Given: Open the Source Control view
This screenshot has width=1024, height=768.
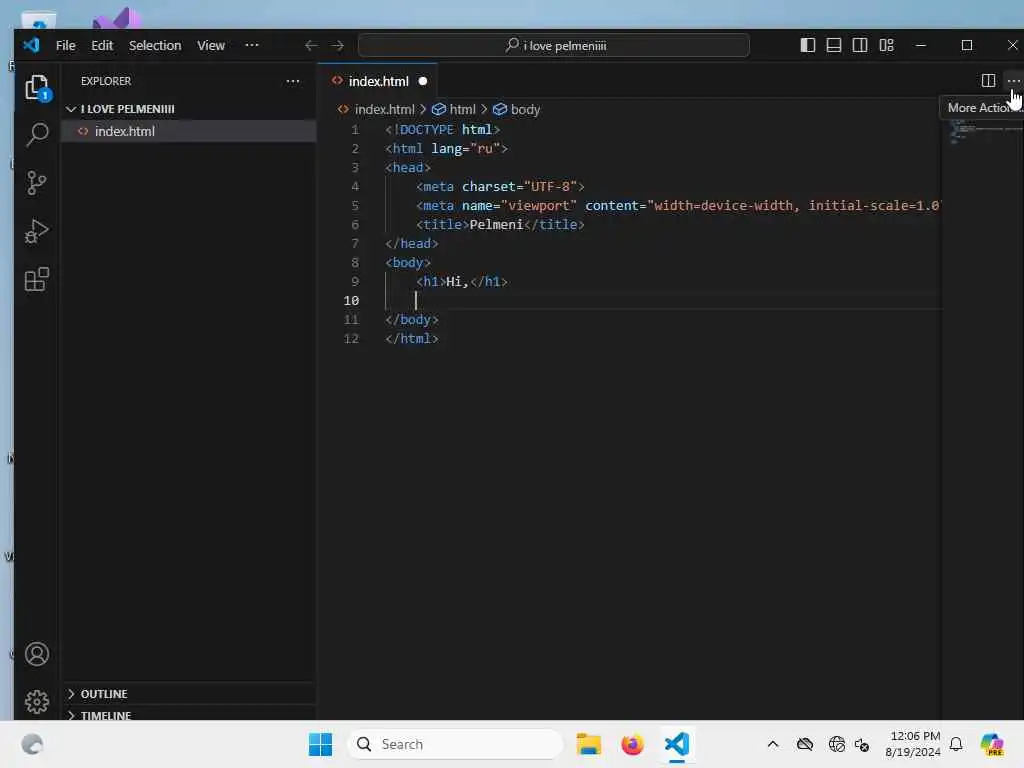Looking at the screenshot, I should [x=37, y=183].
